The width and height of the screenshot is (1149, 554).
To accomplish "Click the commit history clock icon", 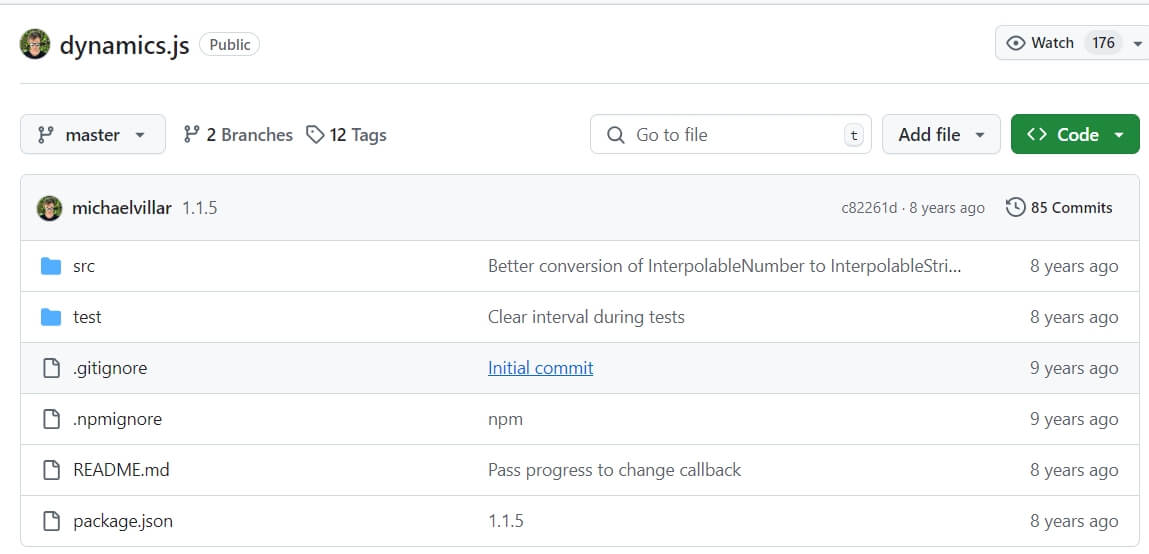I will [x=1016, y=208].
